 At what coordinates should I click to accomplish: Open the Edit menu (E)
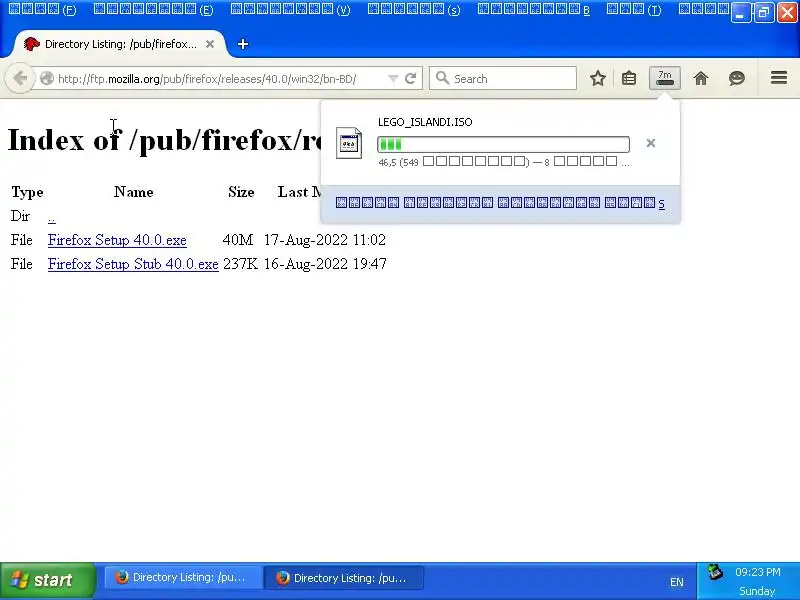click(x=154, y=9)
